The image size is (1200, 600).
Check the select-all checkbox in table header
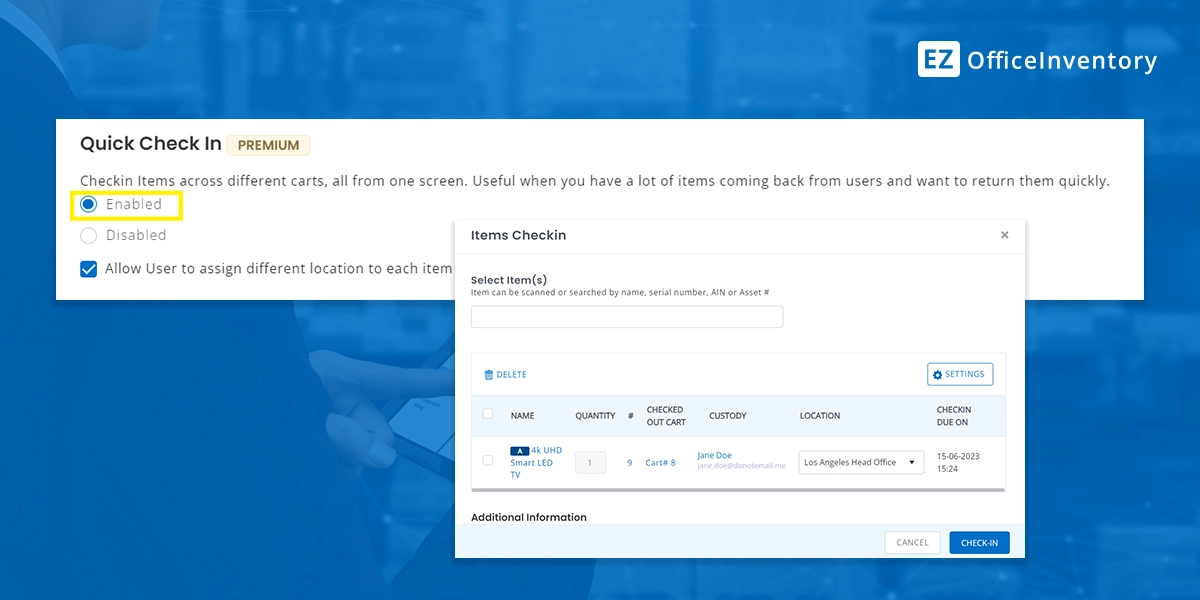tap(487, 413)
